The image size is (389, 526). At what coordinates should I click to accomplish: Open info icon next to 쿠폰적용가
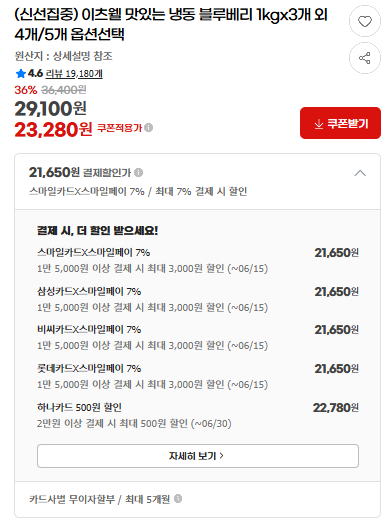pyautogui.click(x=149, y=128)
